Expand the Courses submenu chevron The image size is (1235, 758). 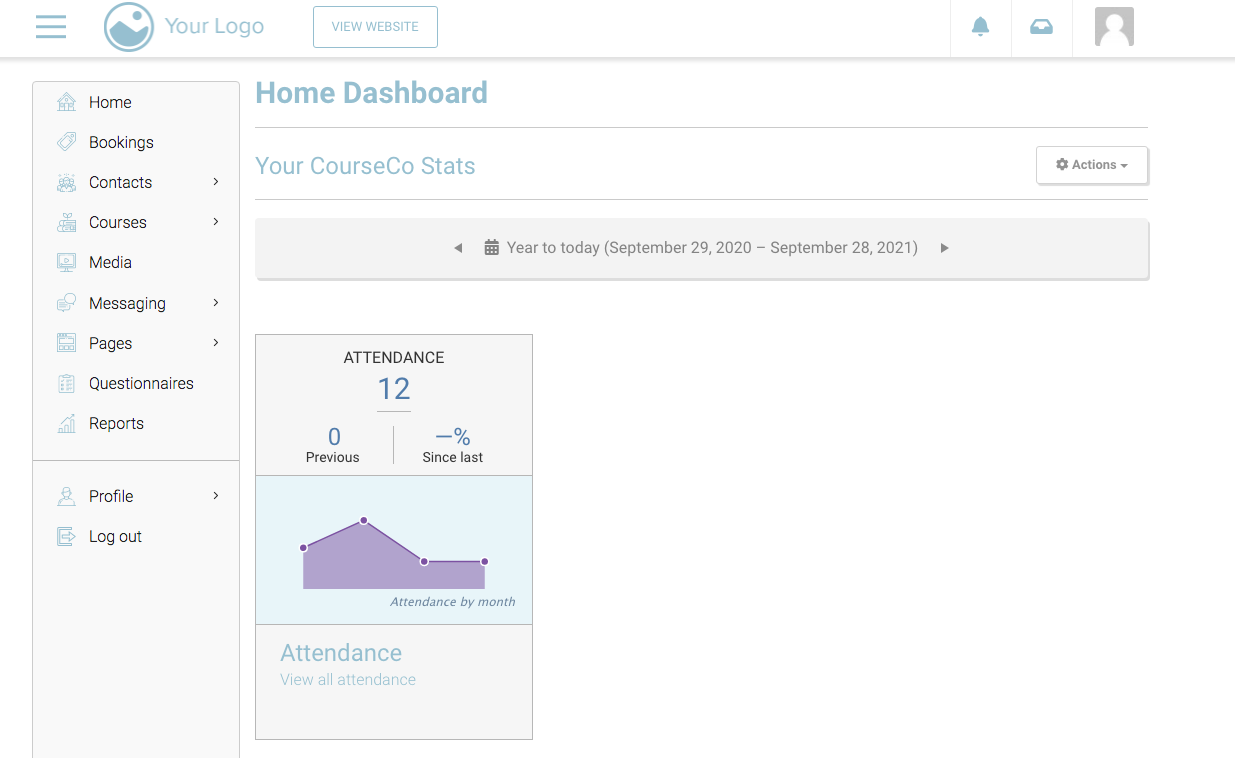coord(216,222)
